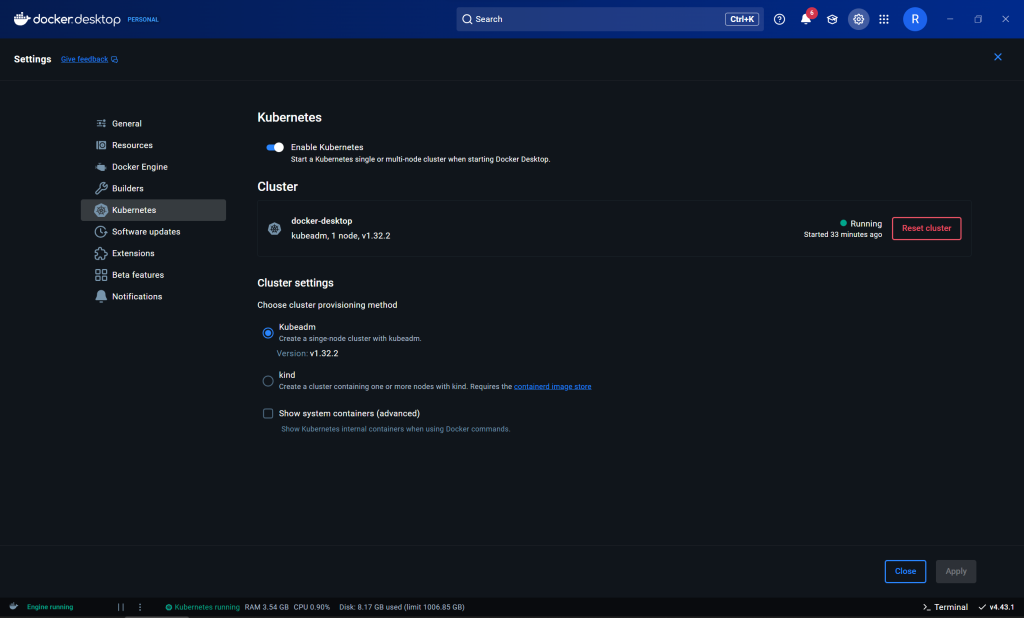Open the Learning center graduation cap icon
The height and width of the screenshot is (618, 1024).
[x=832, y=19]
